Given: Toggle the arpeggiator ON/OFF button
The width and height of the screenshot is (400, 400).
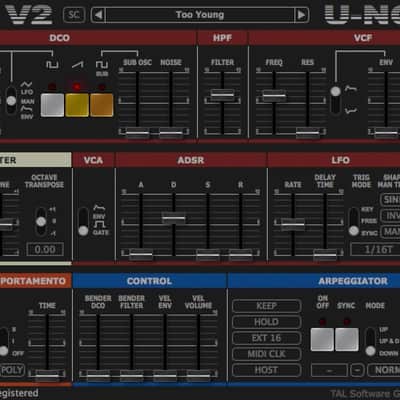Looking at the screenshot, I should click(322, 340).
